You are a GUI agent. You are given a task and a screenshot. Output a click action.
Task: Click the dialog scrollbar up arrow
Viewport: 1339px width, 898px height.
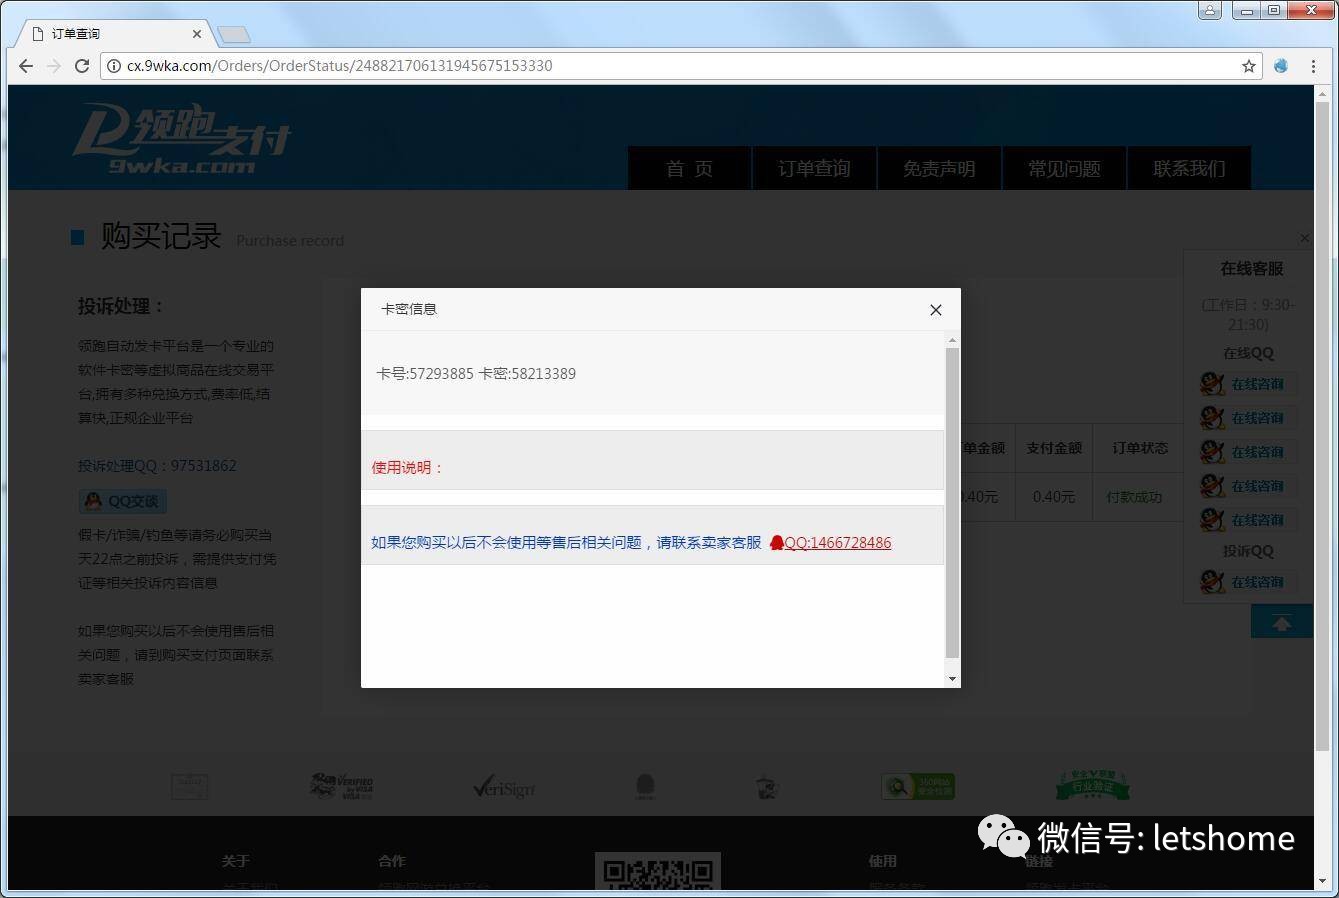click(952, 340)
